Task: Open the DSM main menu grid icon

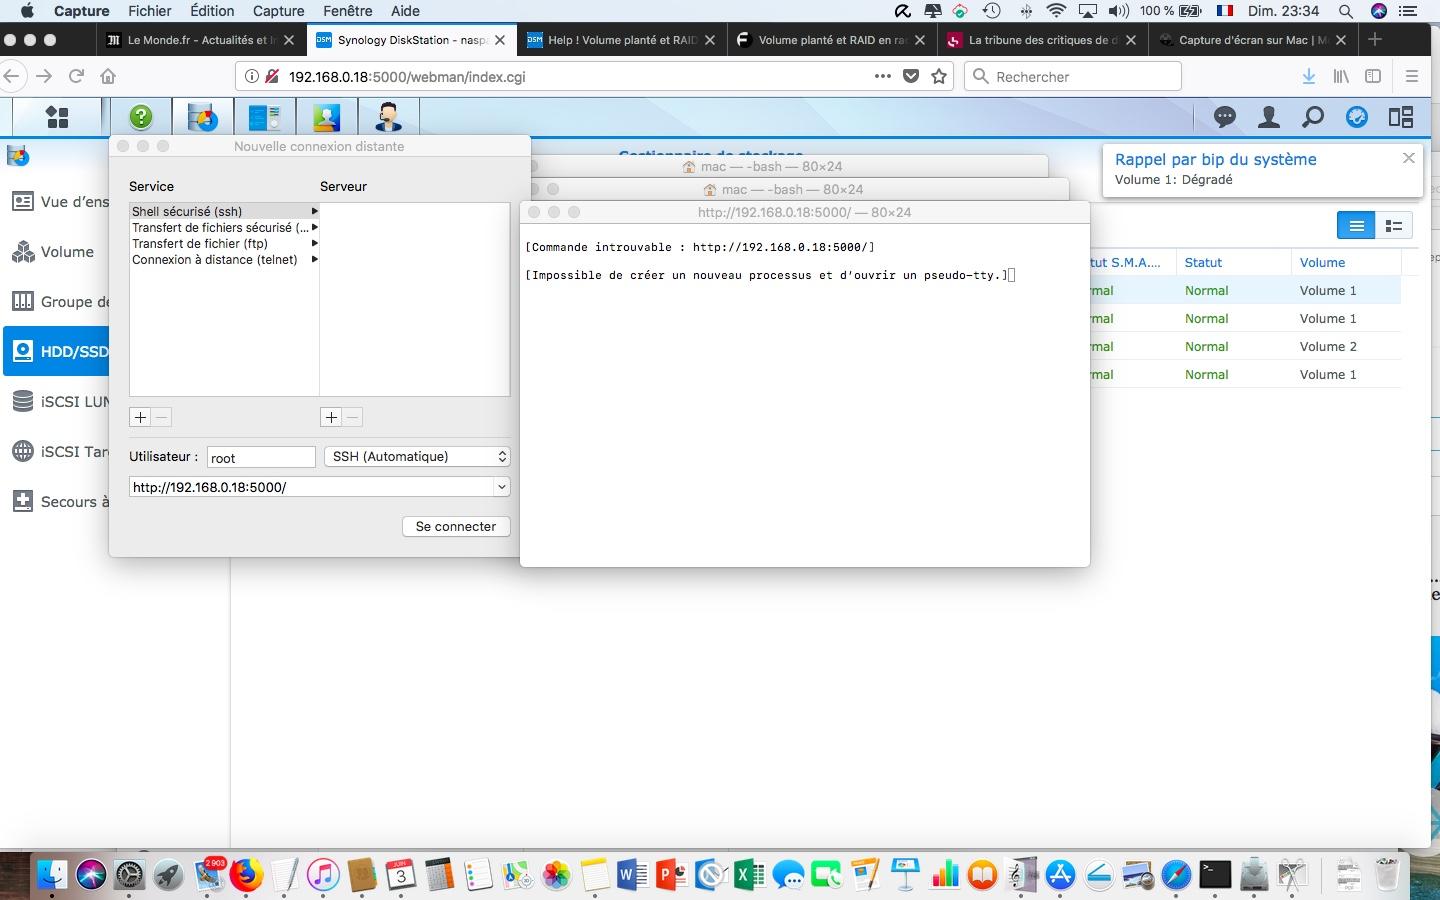Action: [57, 117]
